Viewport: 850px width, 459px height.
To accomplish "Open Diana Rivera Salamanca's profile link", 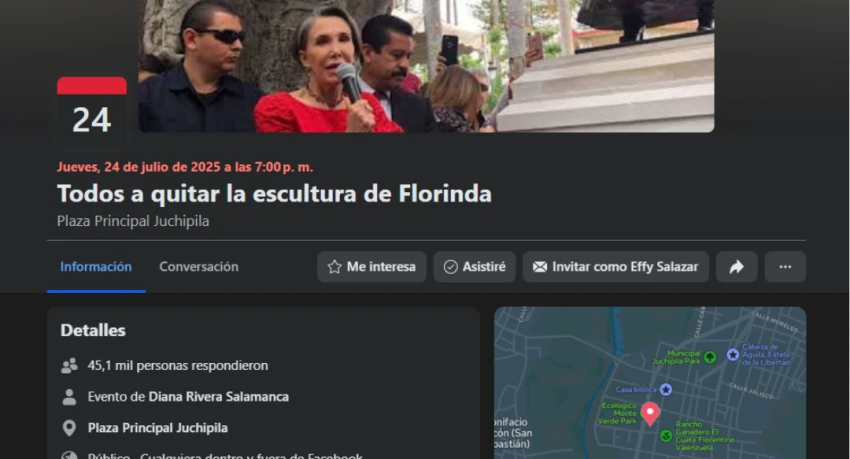I will [x=218, y=397].
